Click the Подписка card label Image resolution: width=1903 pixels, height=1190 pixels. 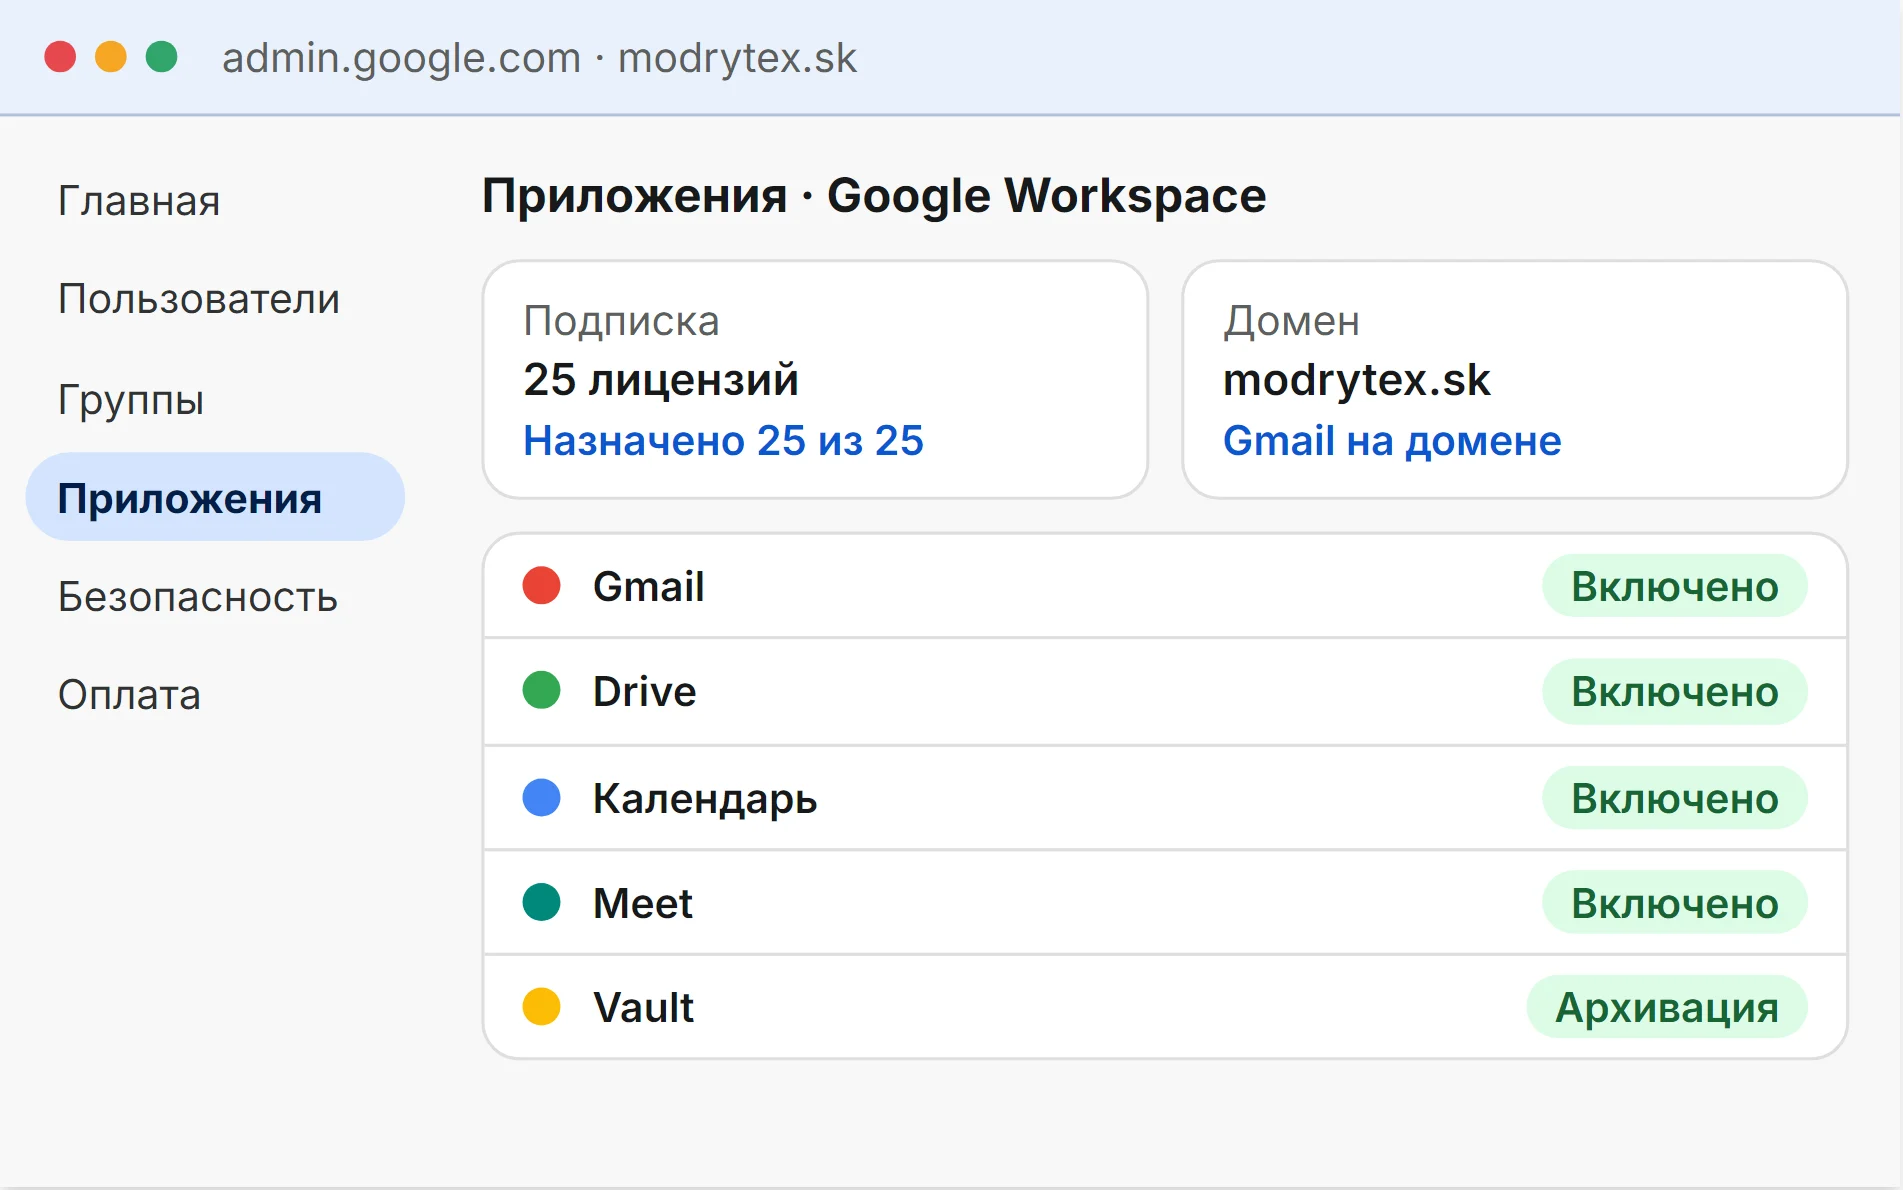621,322
